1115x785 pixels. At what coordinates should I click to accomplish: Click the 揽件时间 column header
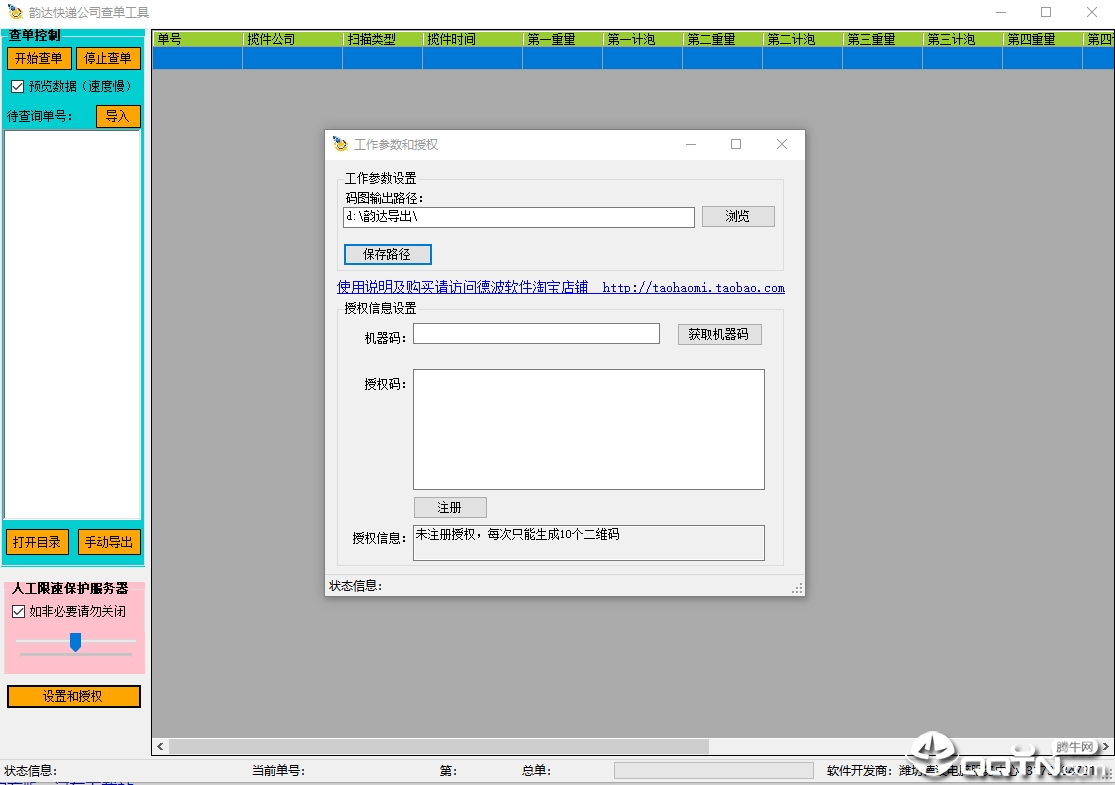tap(473, 39)
